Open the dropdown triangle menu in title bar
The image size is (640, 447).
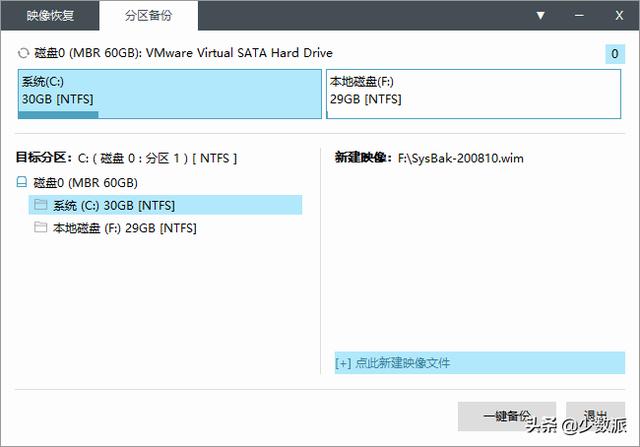(x=540, y=16)
